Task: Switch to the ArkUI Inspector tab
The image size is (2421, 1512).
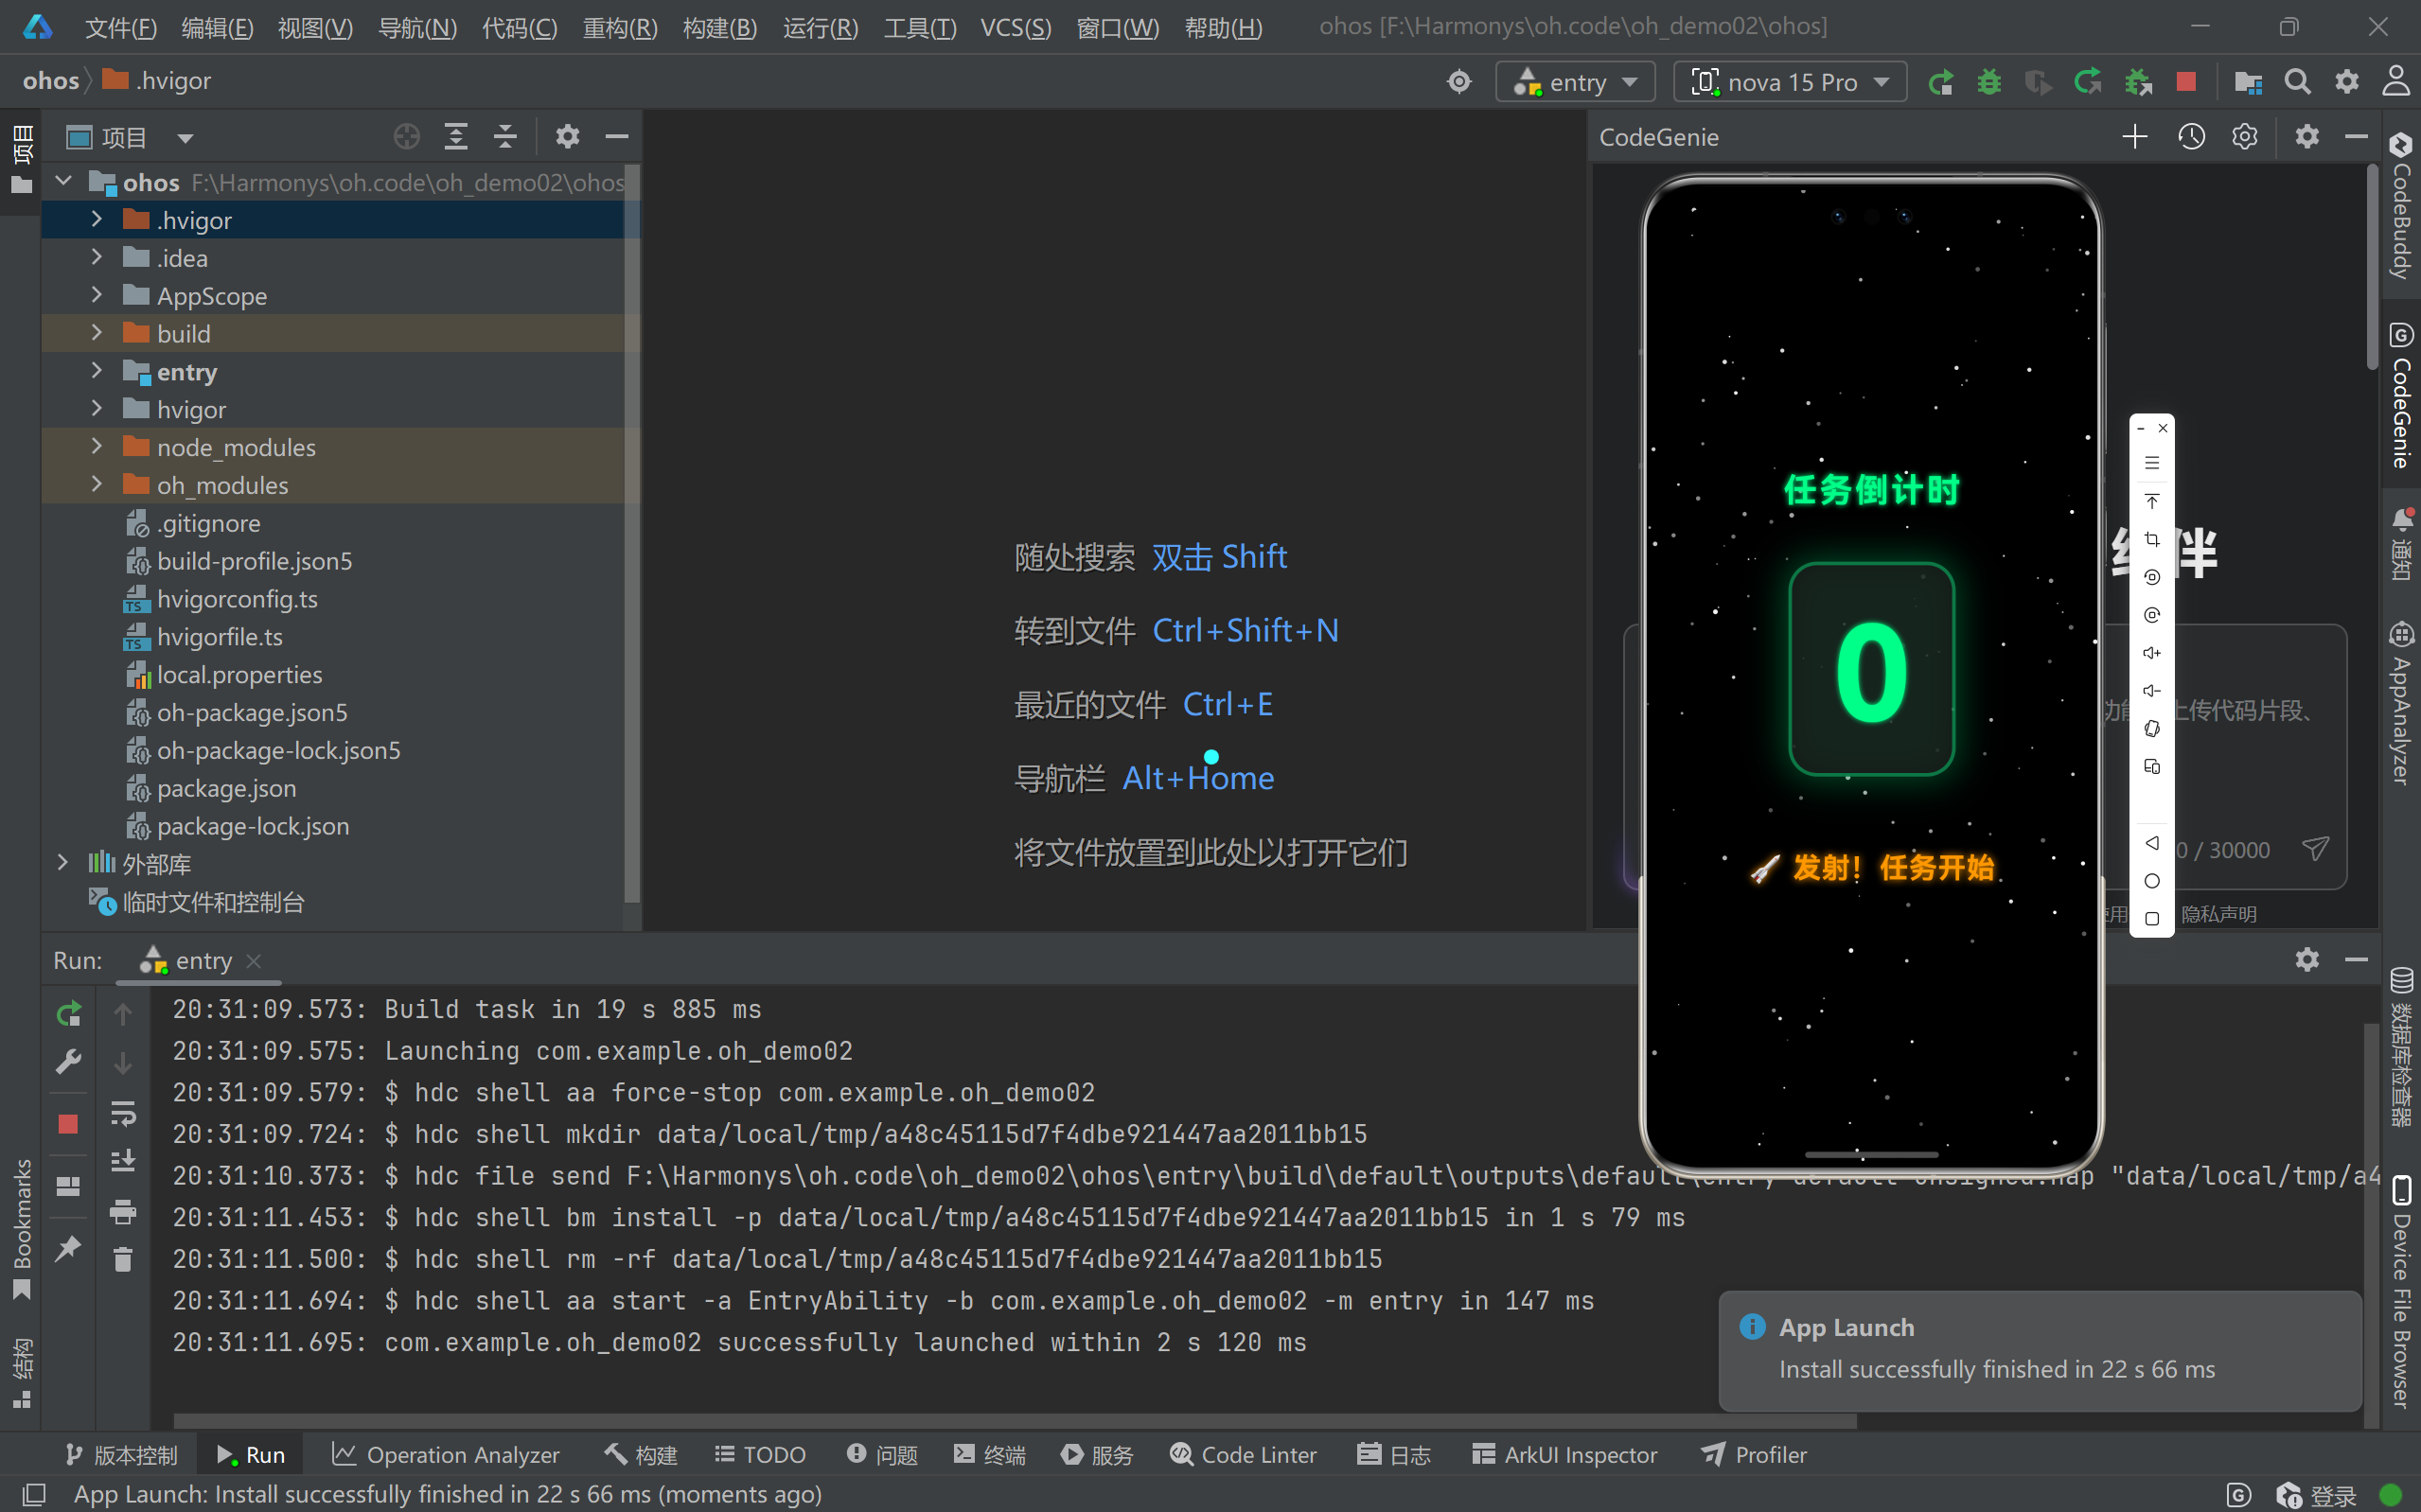Action: [1565, 1454]
